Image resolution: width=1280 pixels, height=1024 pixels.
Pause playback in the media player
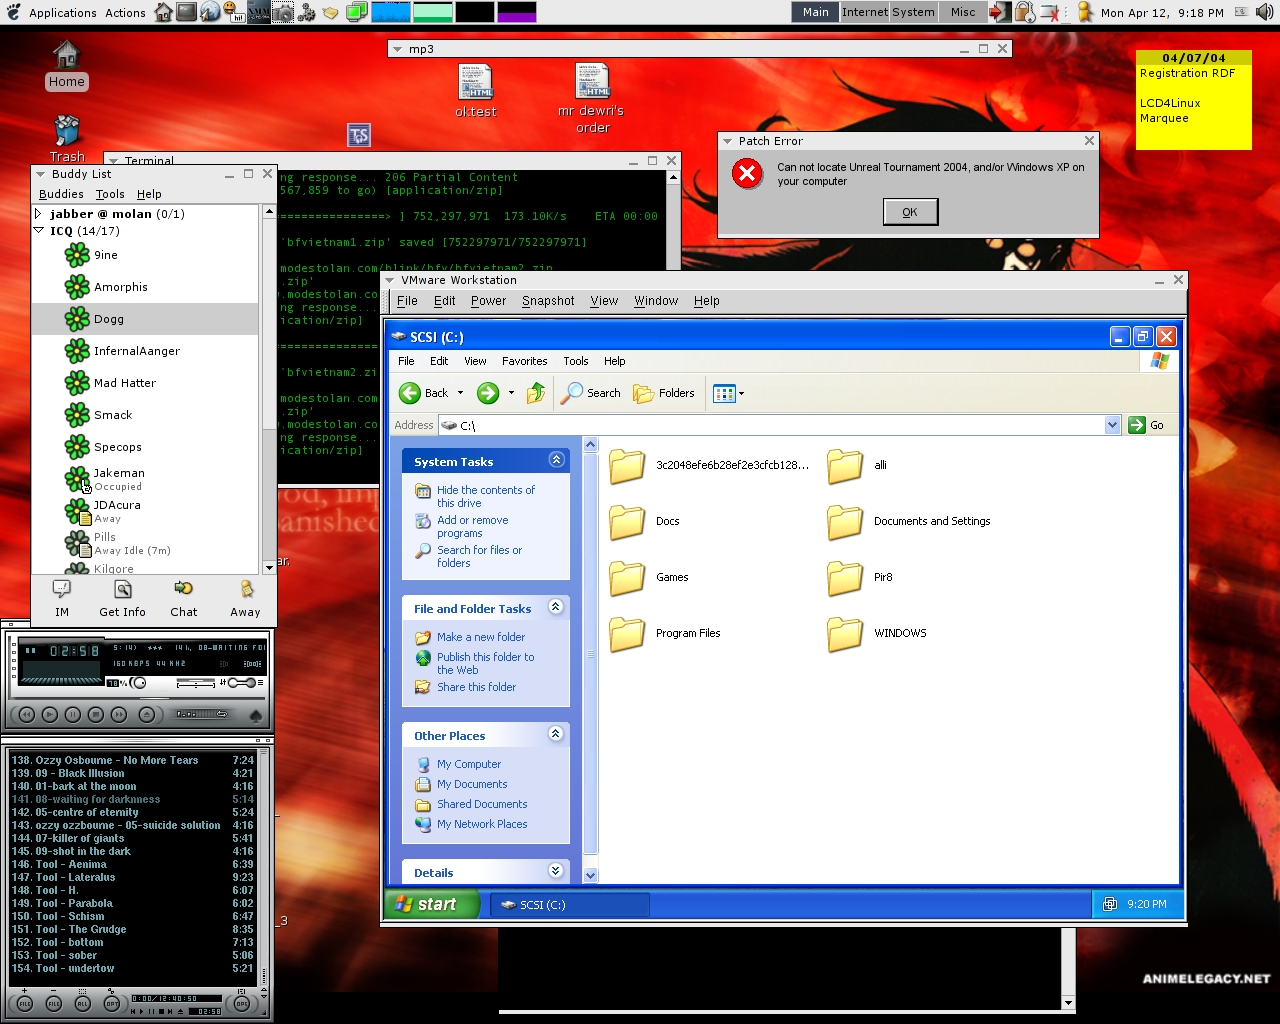pyautogui.click(x=73, y=714)
